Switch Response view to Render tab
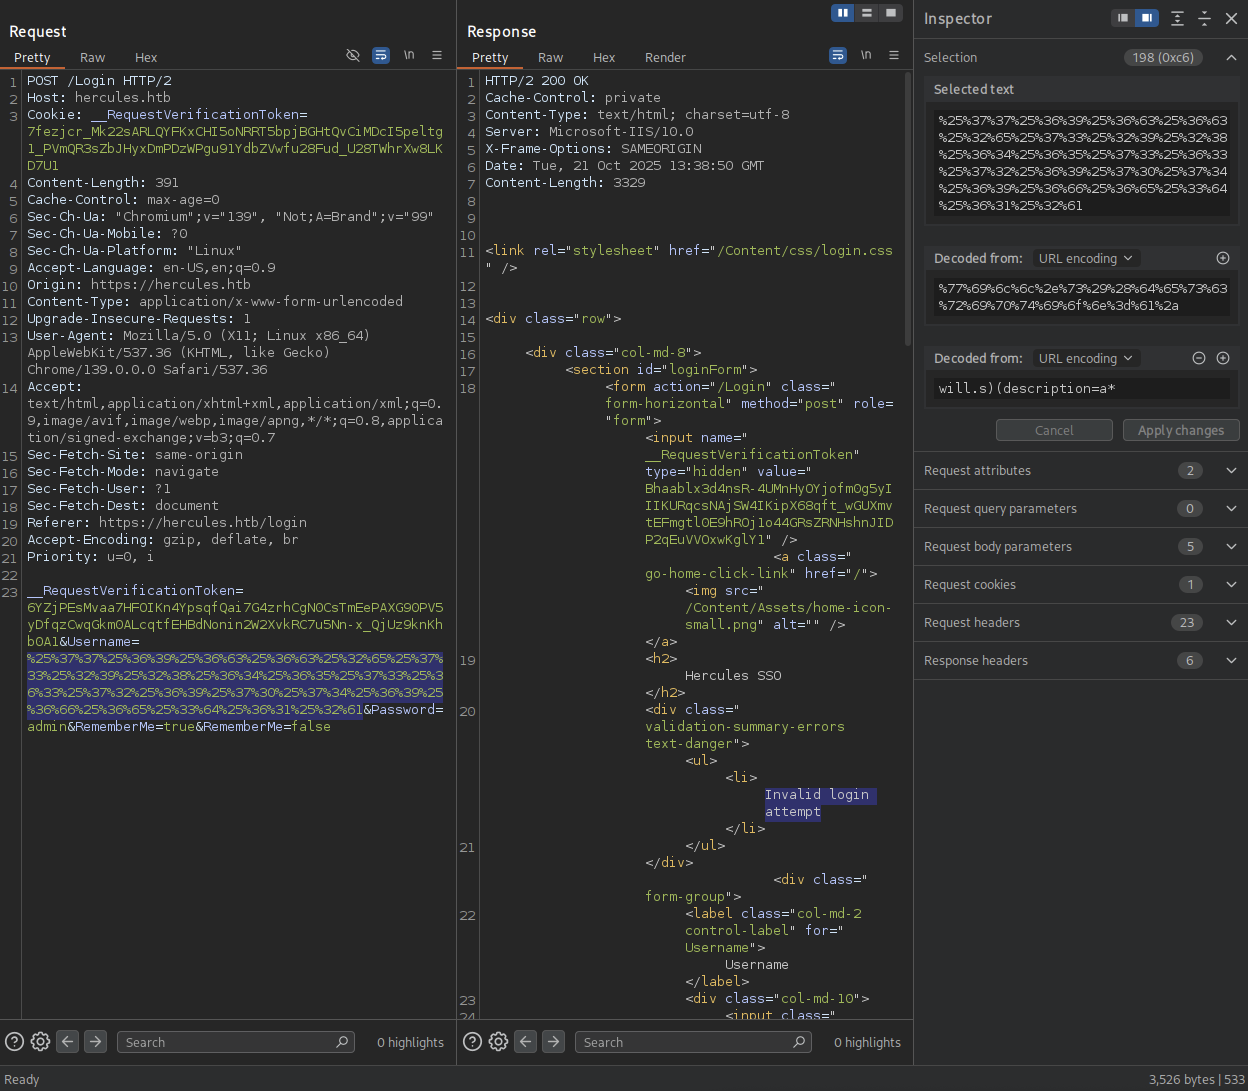 coord(665,58)
